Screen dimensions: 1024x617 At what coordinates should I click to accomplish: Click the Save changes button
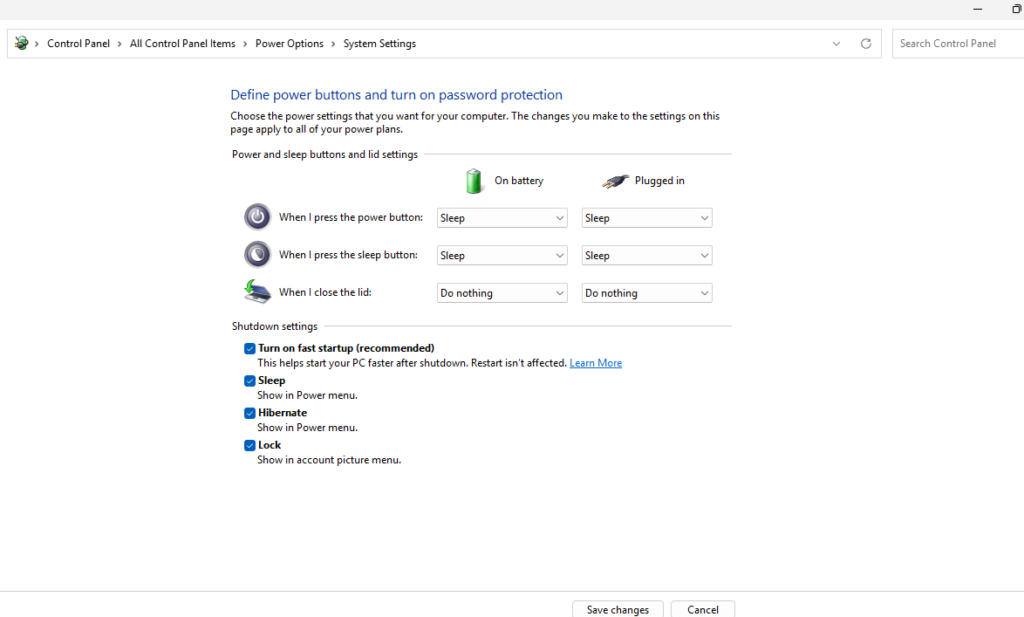click(617, 609)
